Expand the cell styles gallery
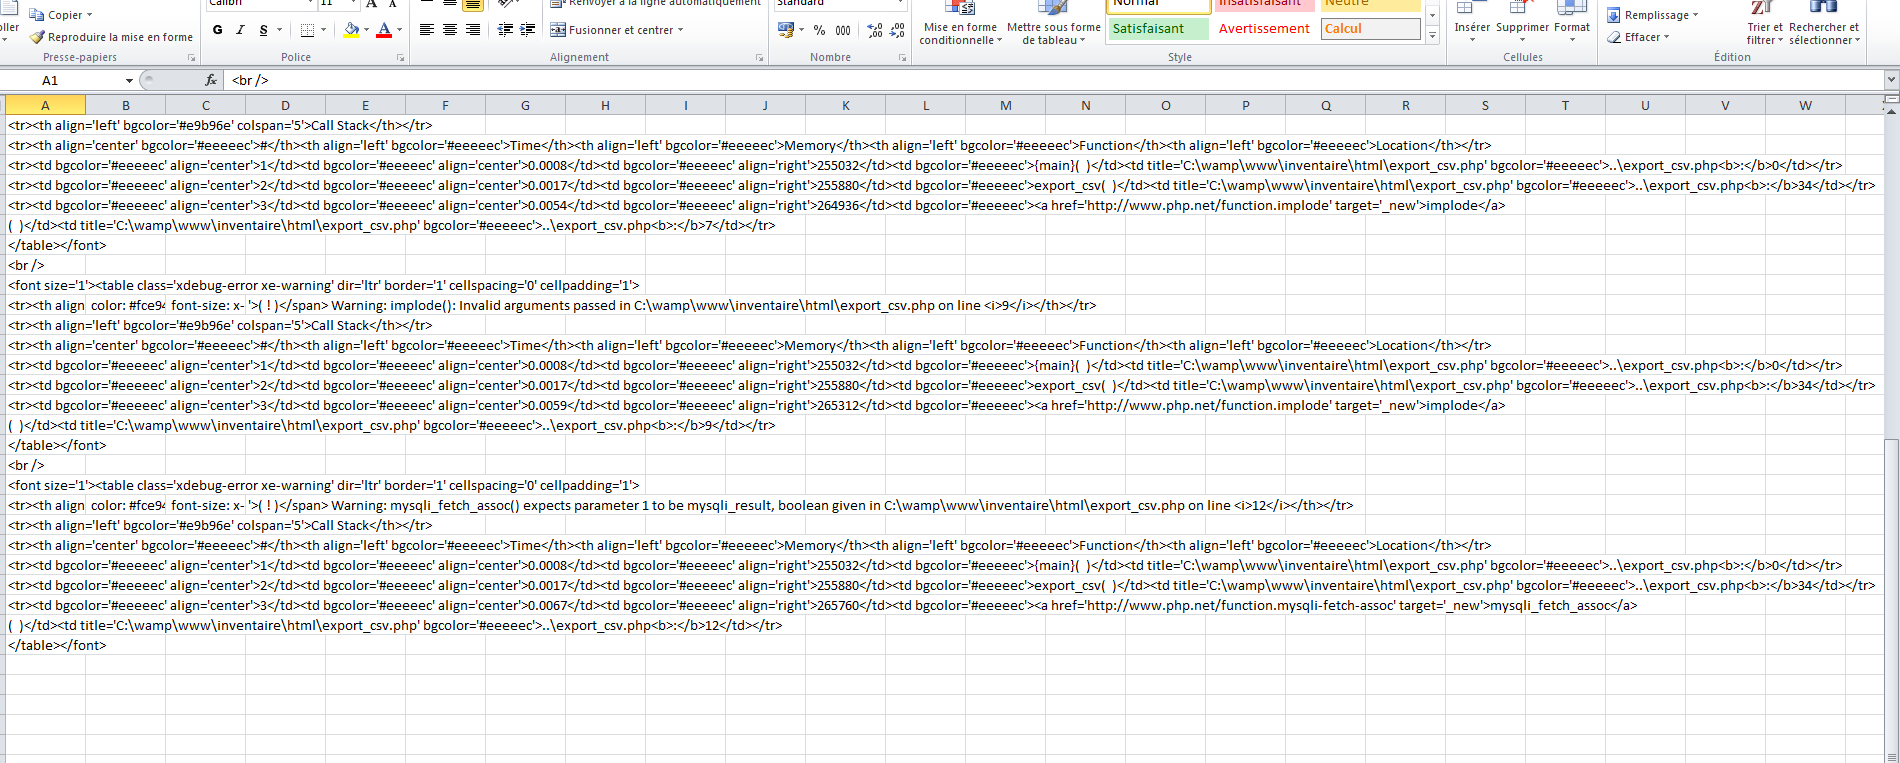This screenshot has height=763, width=1900. 1432,36
